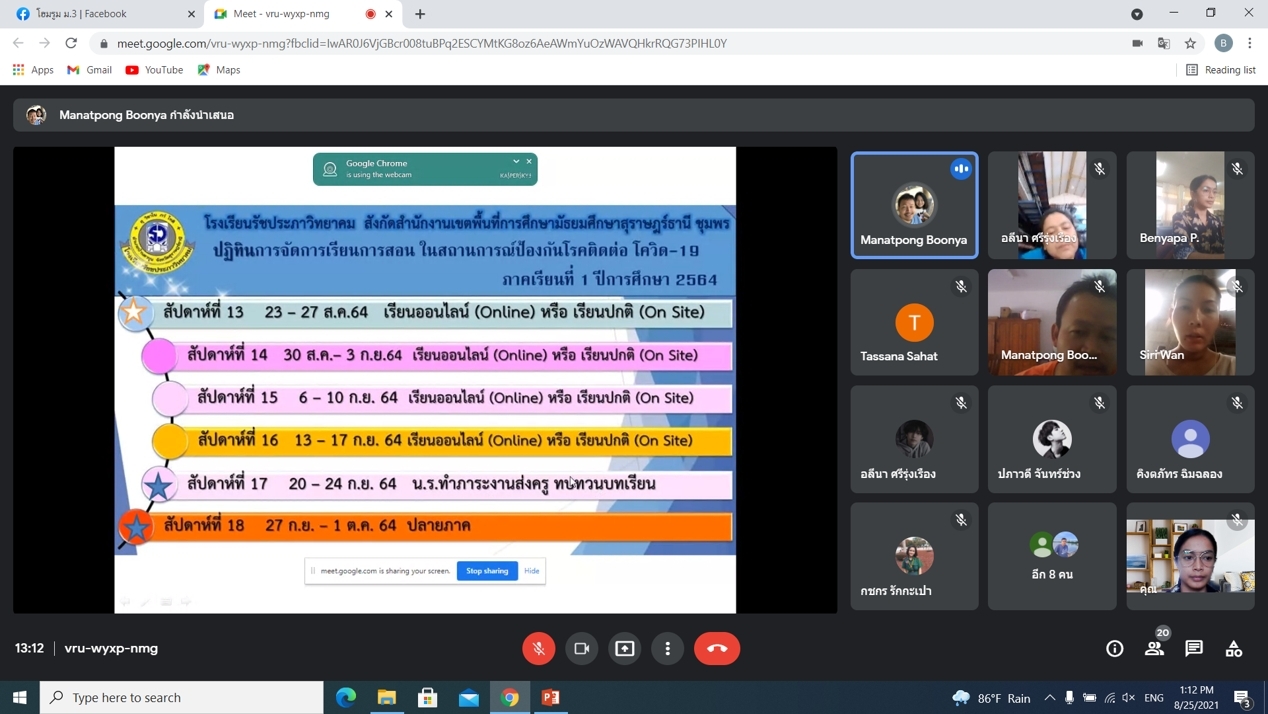The height and width of the screenshot is (714, 1268).
Task: Reload the Meet page
Action: pos(71,43)
